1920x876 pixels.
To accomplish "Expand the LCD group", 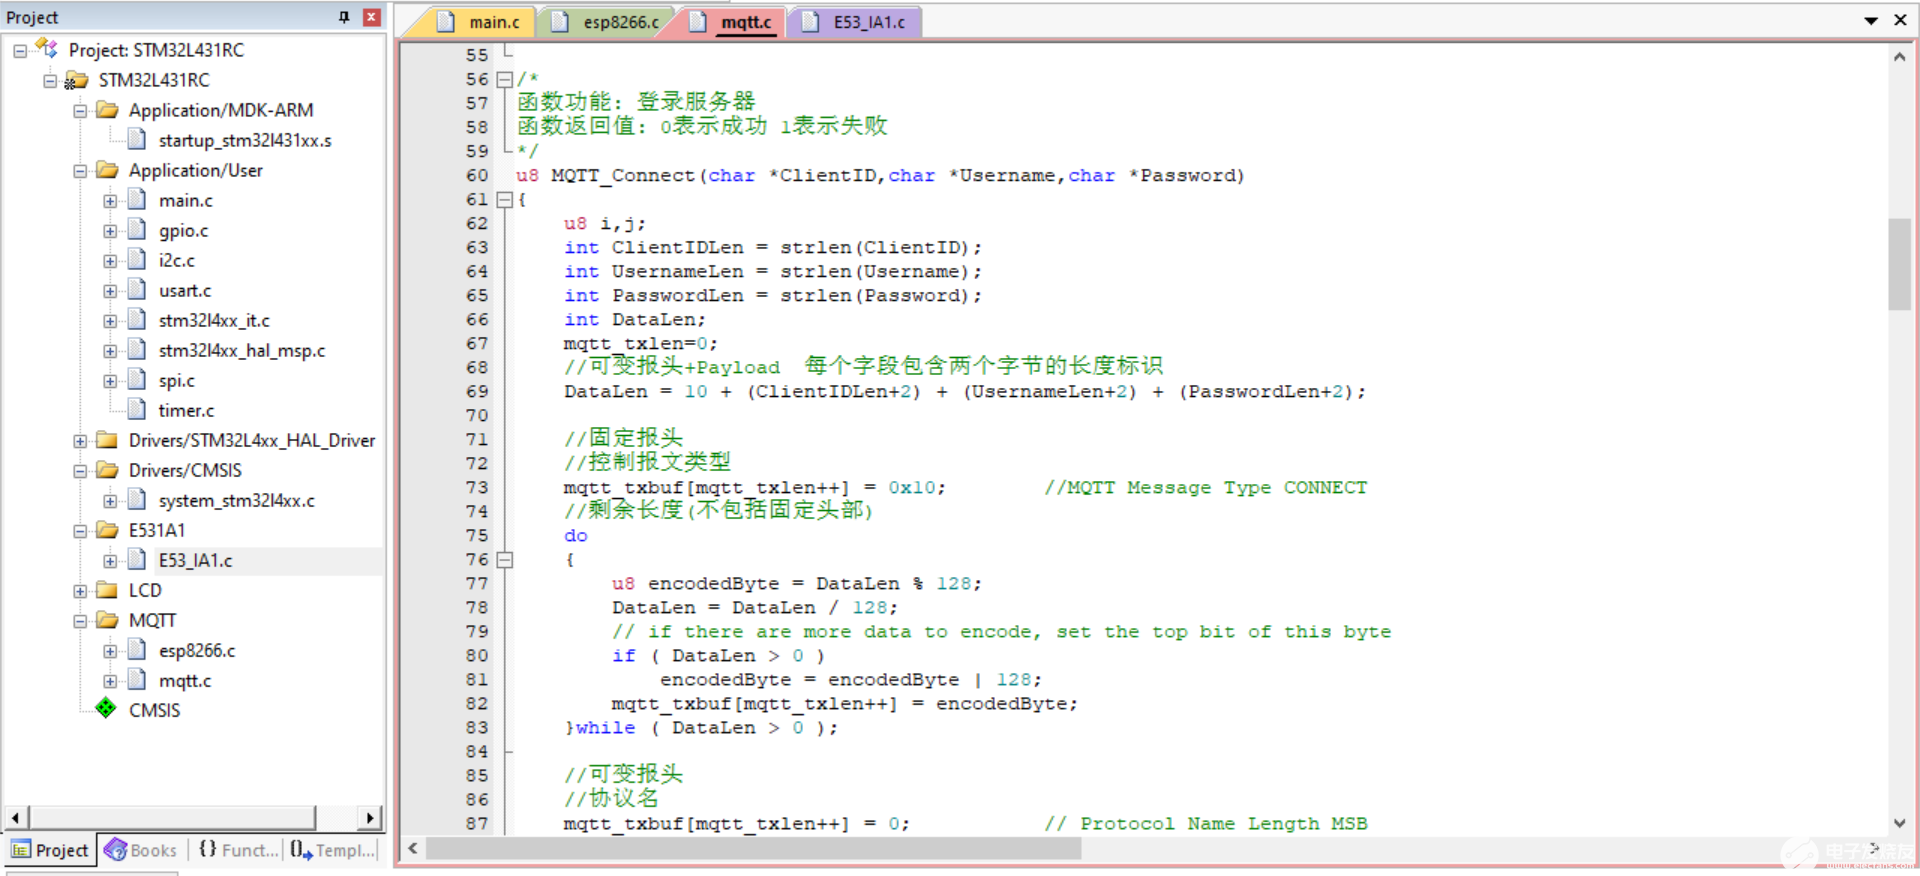I will (80, 591).
